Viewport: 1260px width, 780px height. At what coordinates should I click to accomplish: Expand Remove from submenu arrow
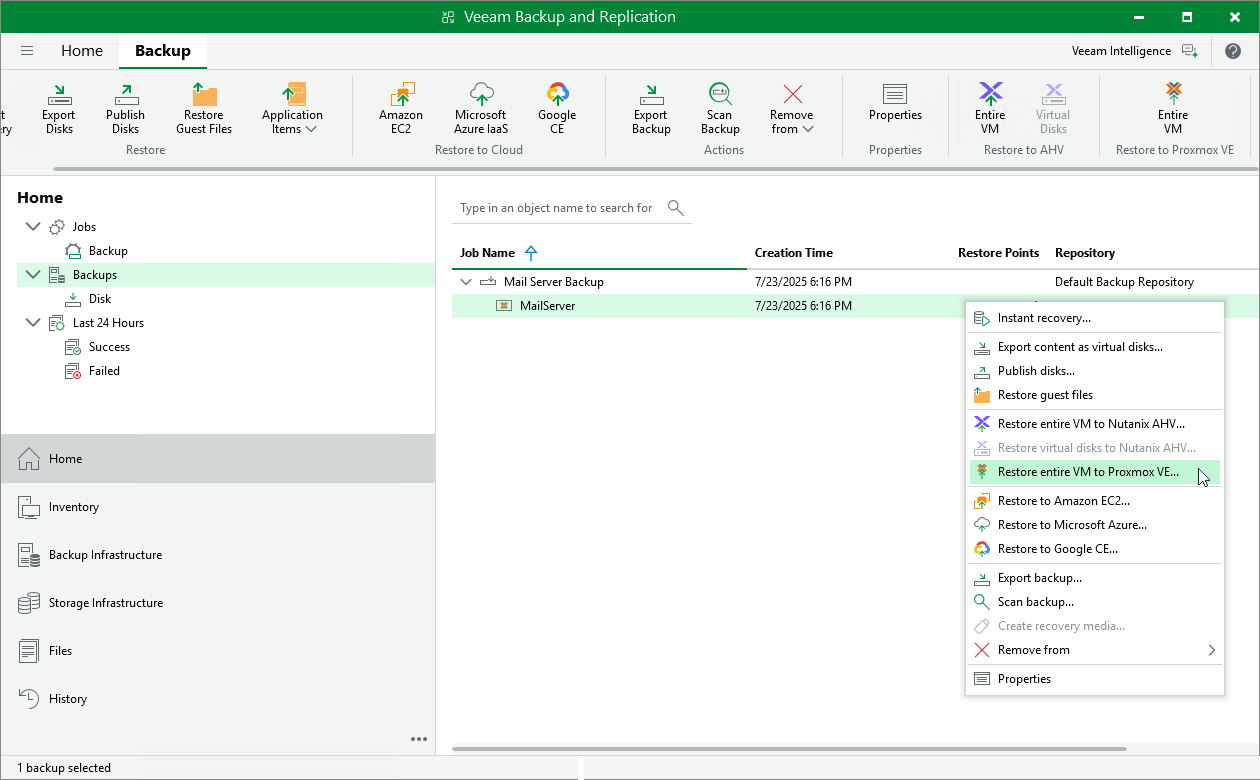1211,650
